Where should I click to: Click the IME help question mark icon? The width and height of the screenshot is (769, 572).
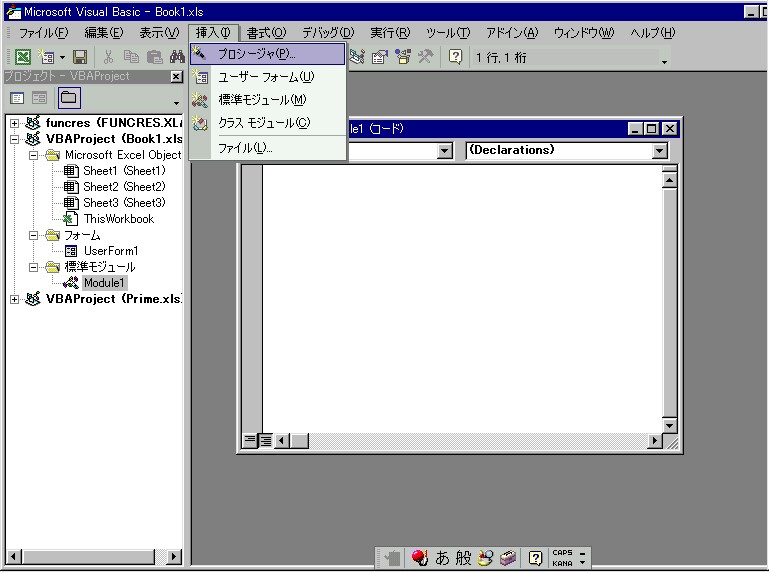click(x=535, y=558)
